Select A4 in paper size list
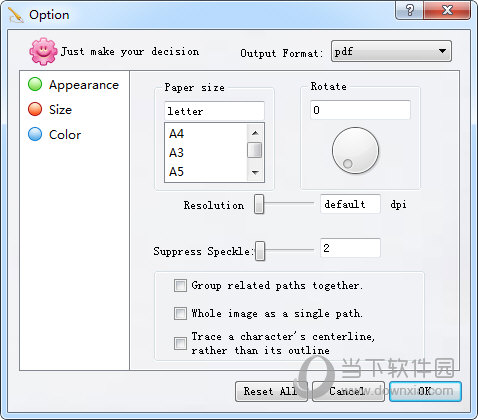This screenshot has width=478, height=420. point(176,134)
